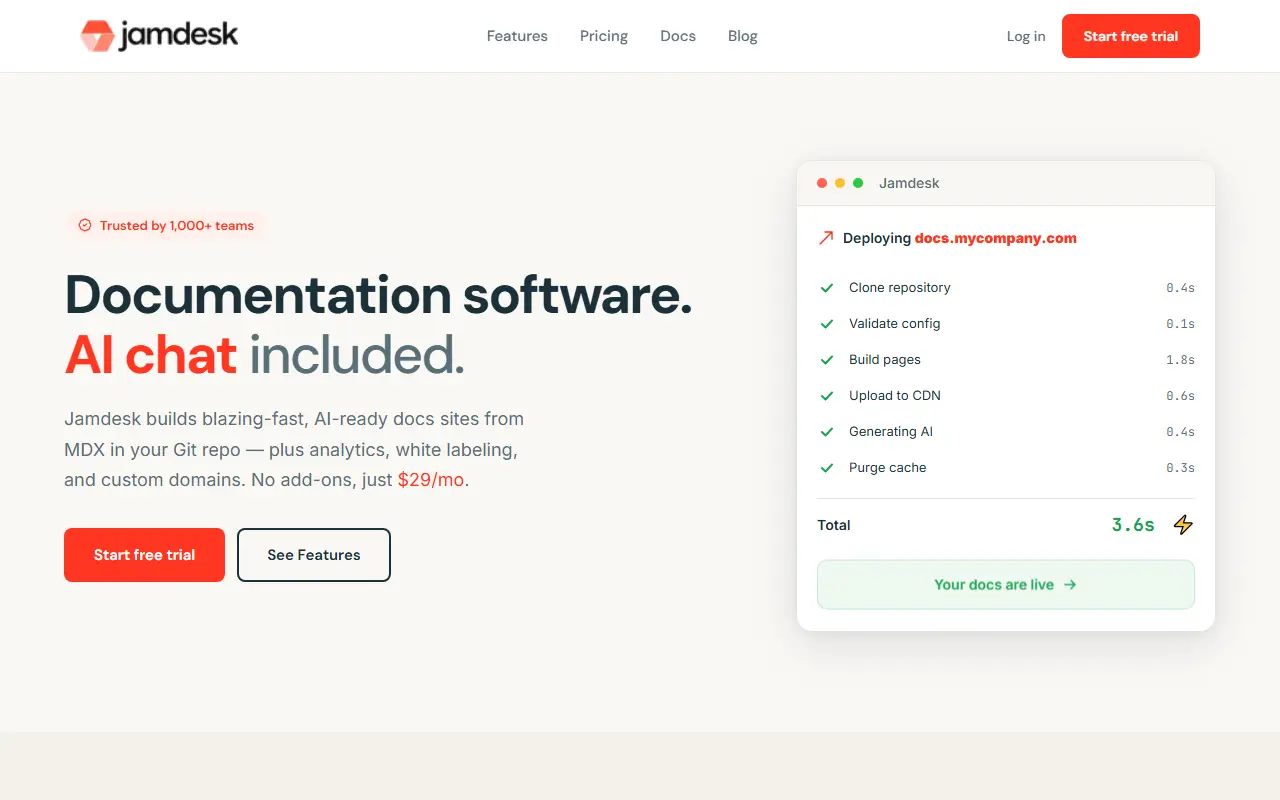The width and height of the screenshot is (1280, 800).
Task: Click the jamdesk wordmark in header
Action: [179, 36]
